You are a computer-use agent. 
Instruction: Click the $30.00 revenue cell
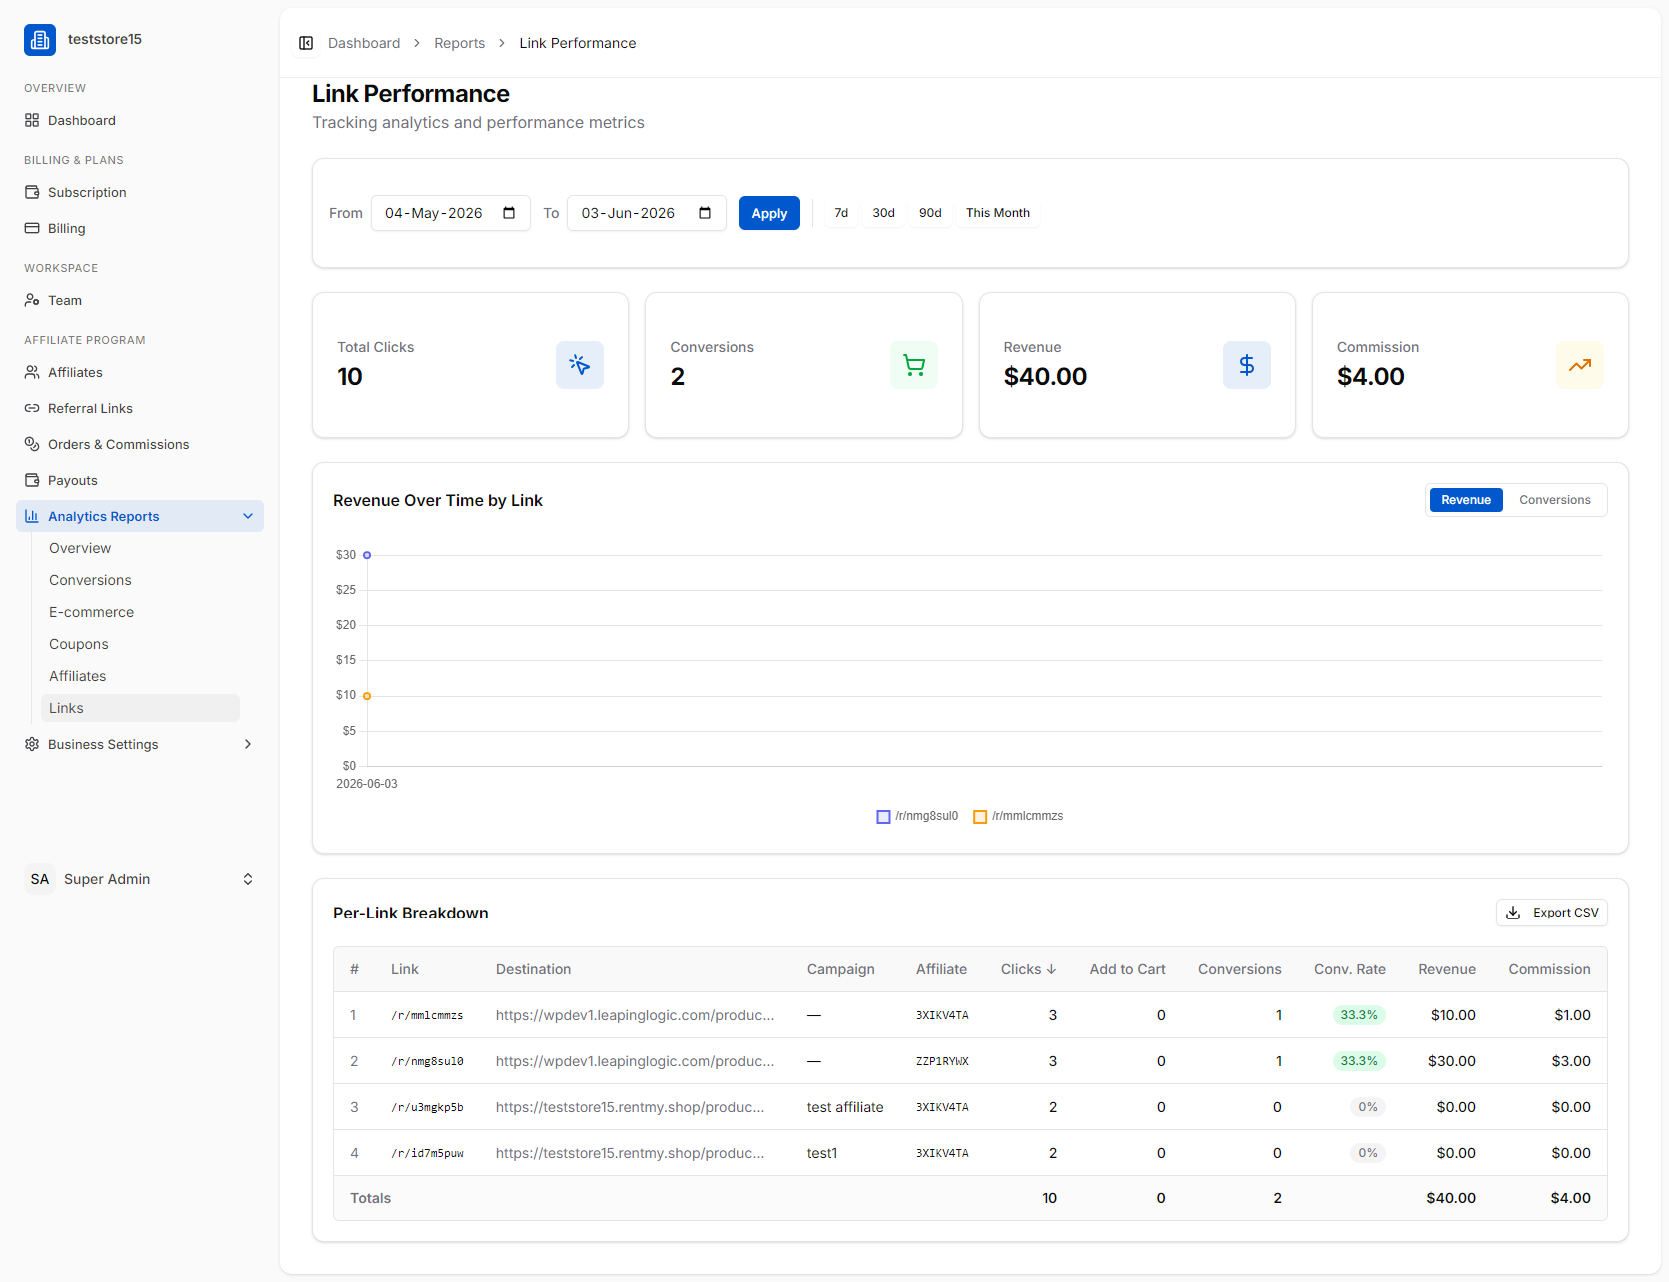coord(1452,1061)
